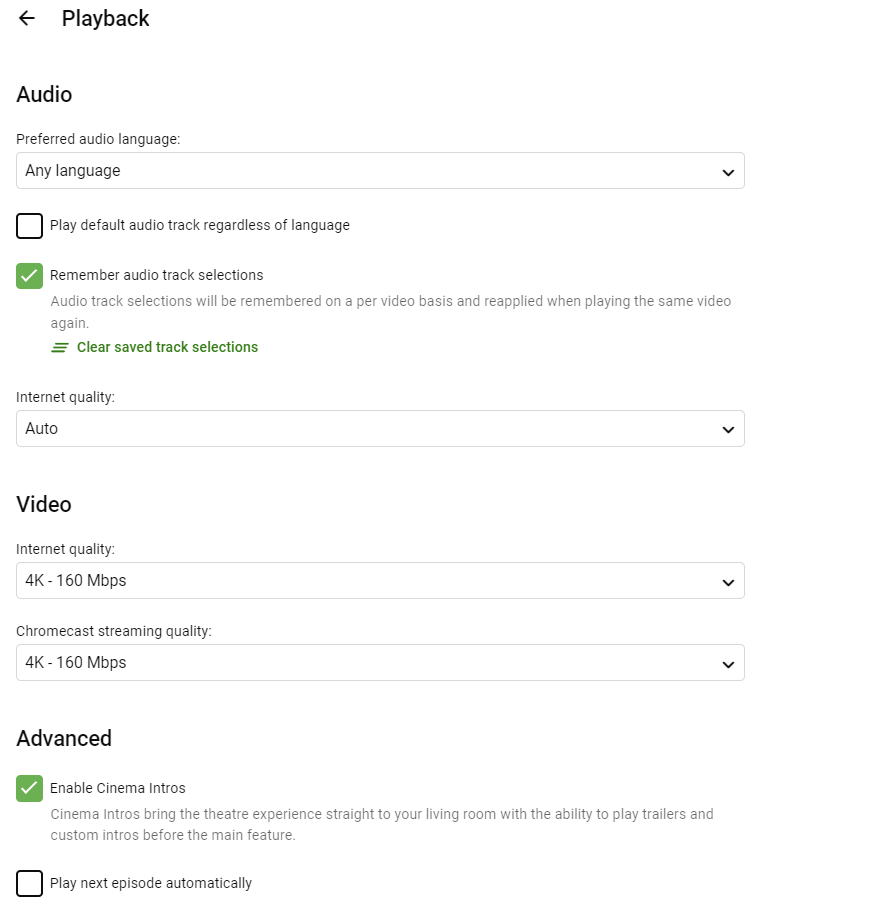Enable Play default audio track checkbox

pos(30,226)
